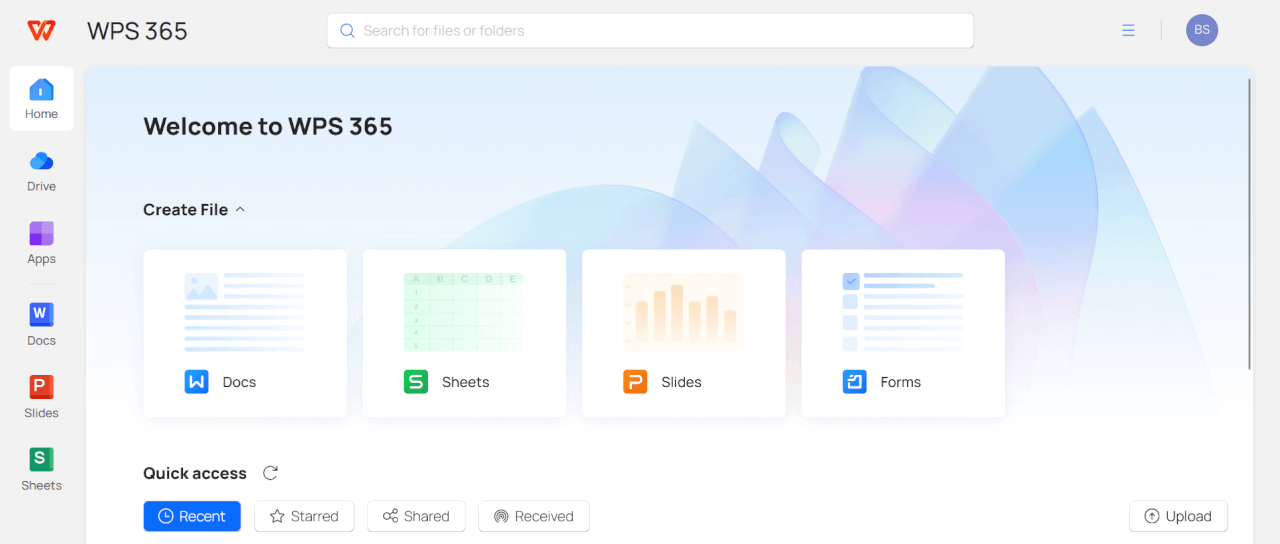Image resolution: width=1280 pixels, height=544 pixels.
Task: Click the blue Docs W icon
Action: click(197, 382)
